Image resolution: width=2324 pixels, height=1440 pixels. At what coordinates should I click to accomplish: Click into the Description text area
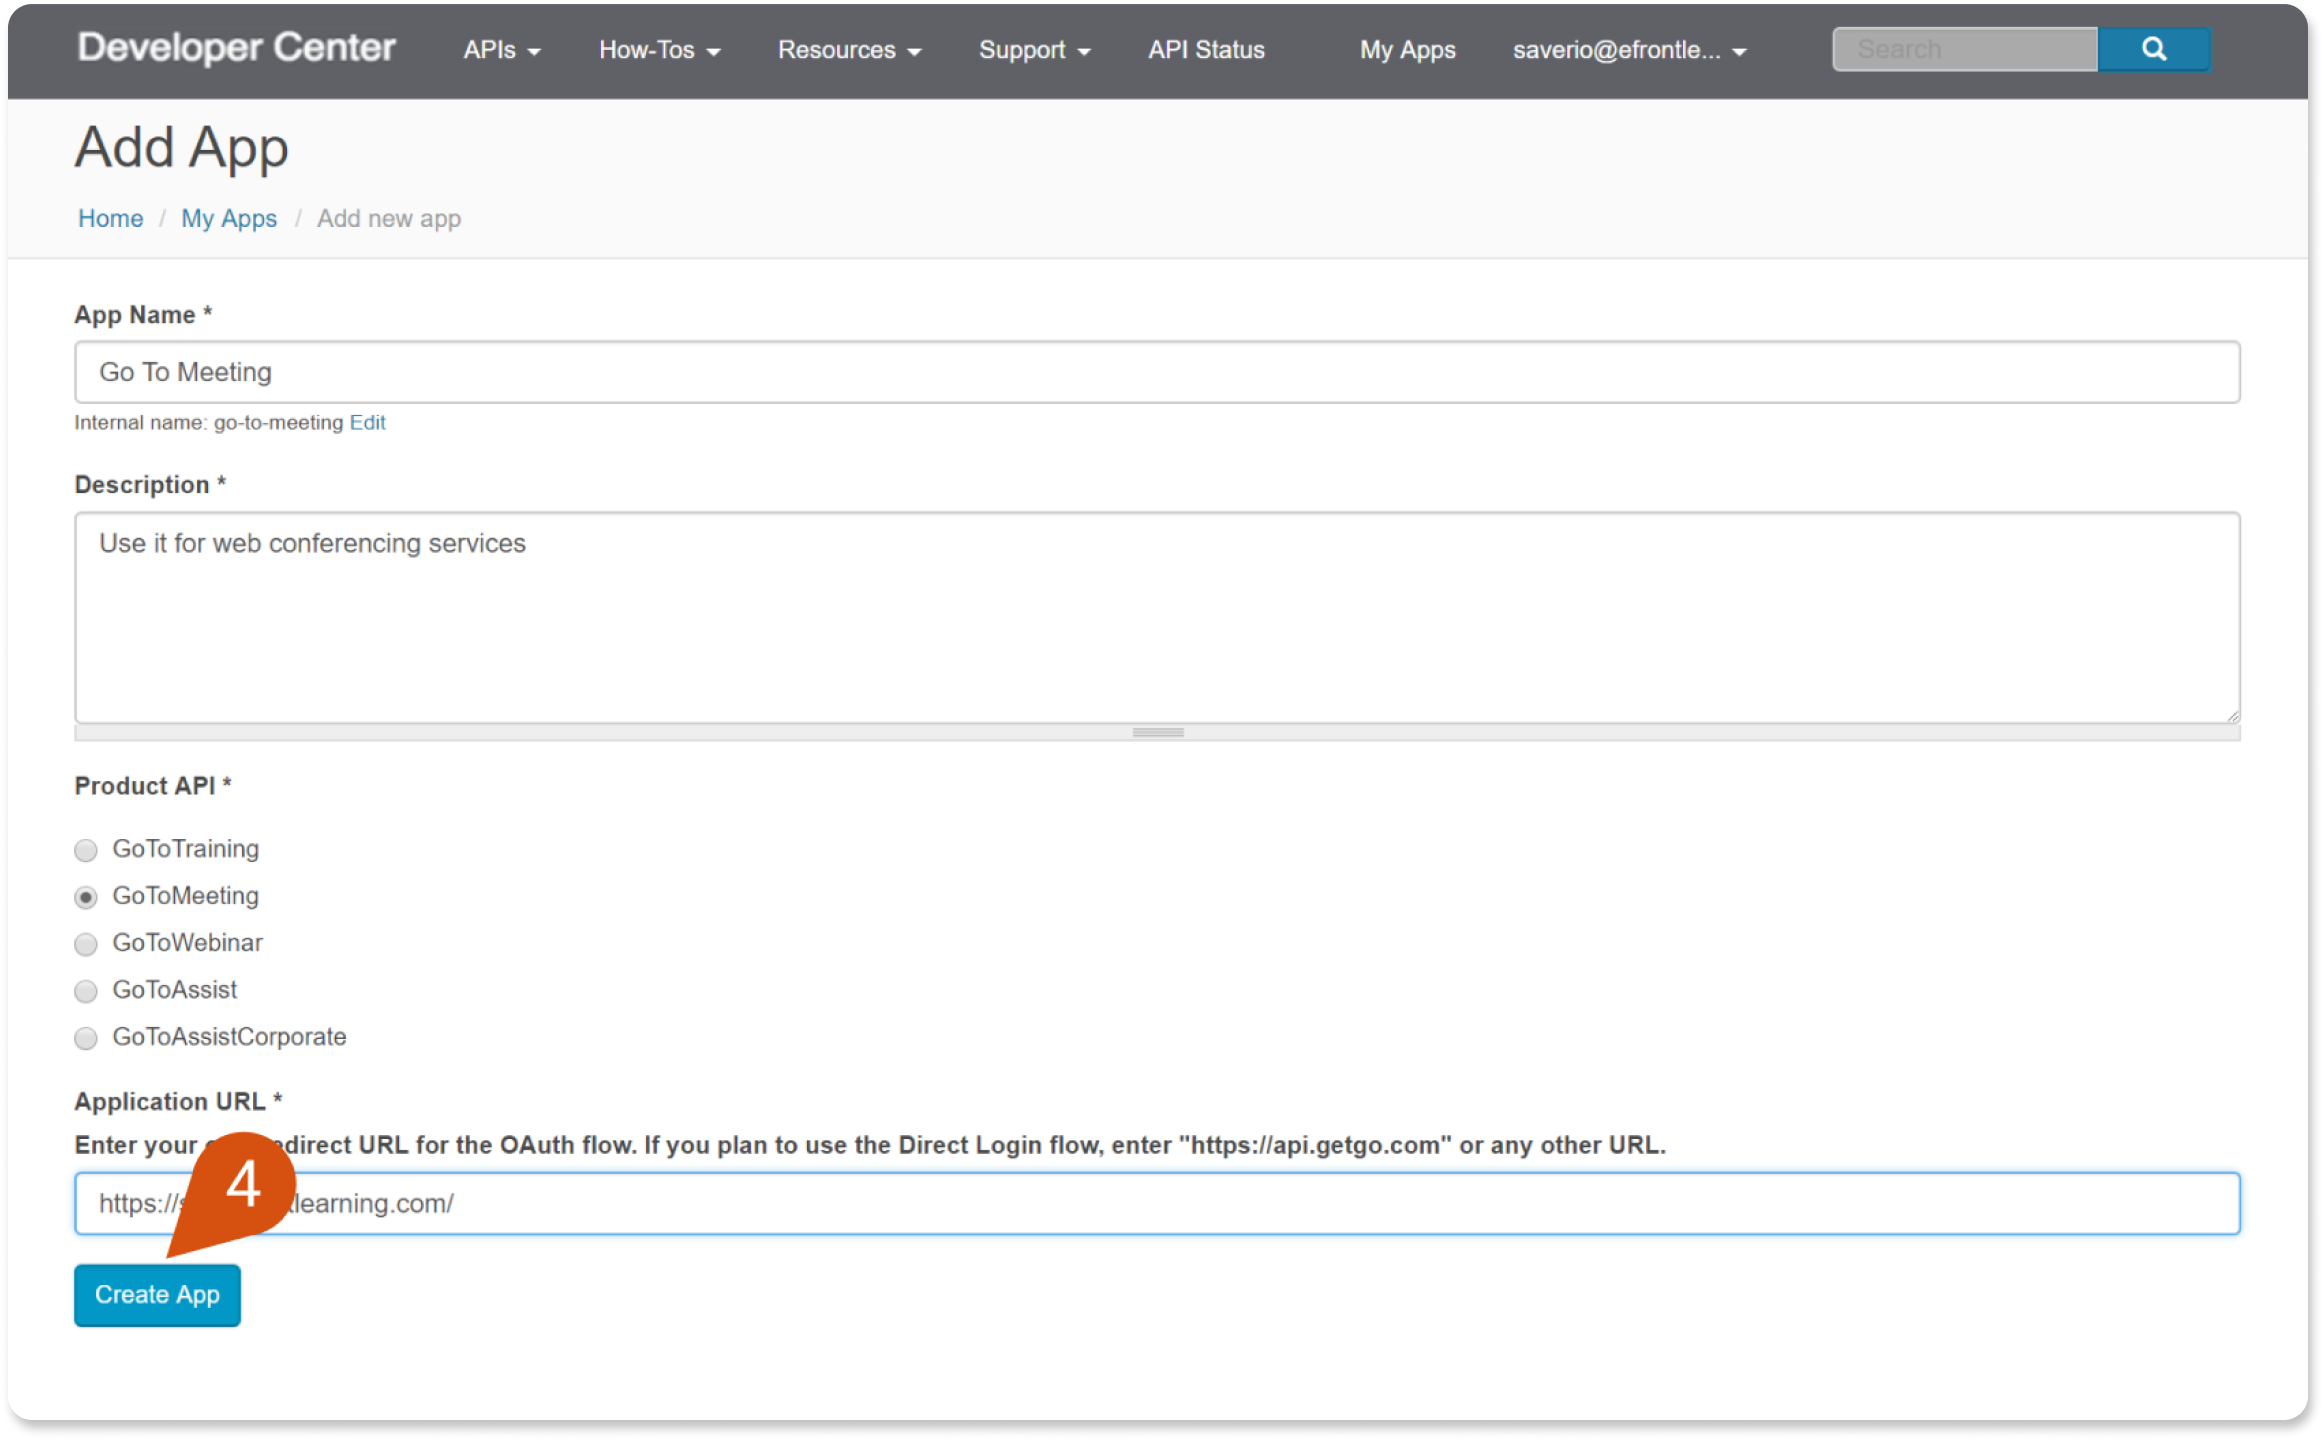(x=1157, y=618)
